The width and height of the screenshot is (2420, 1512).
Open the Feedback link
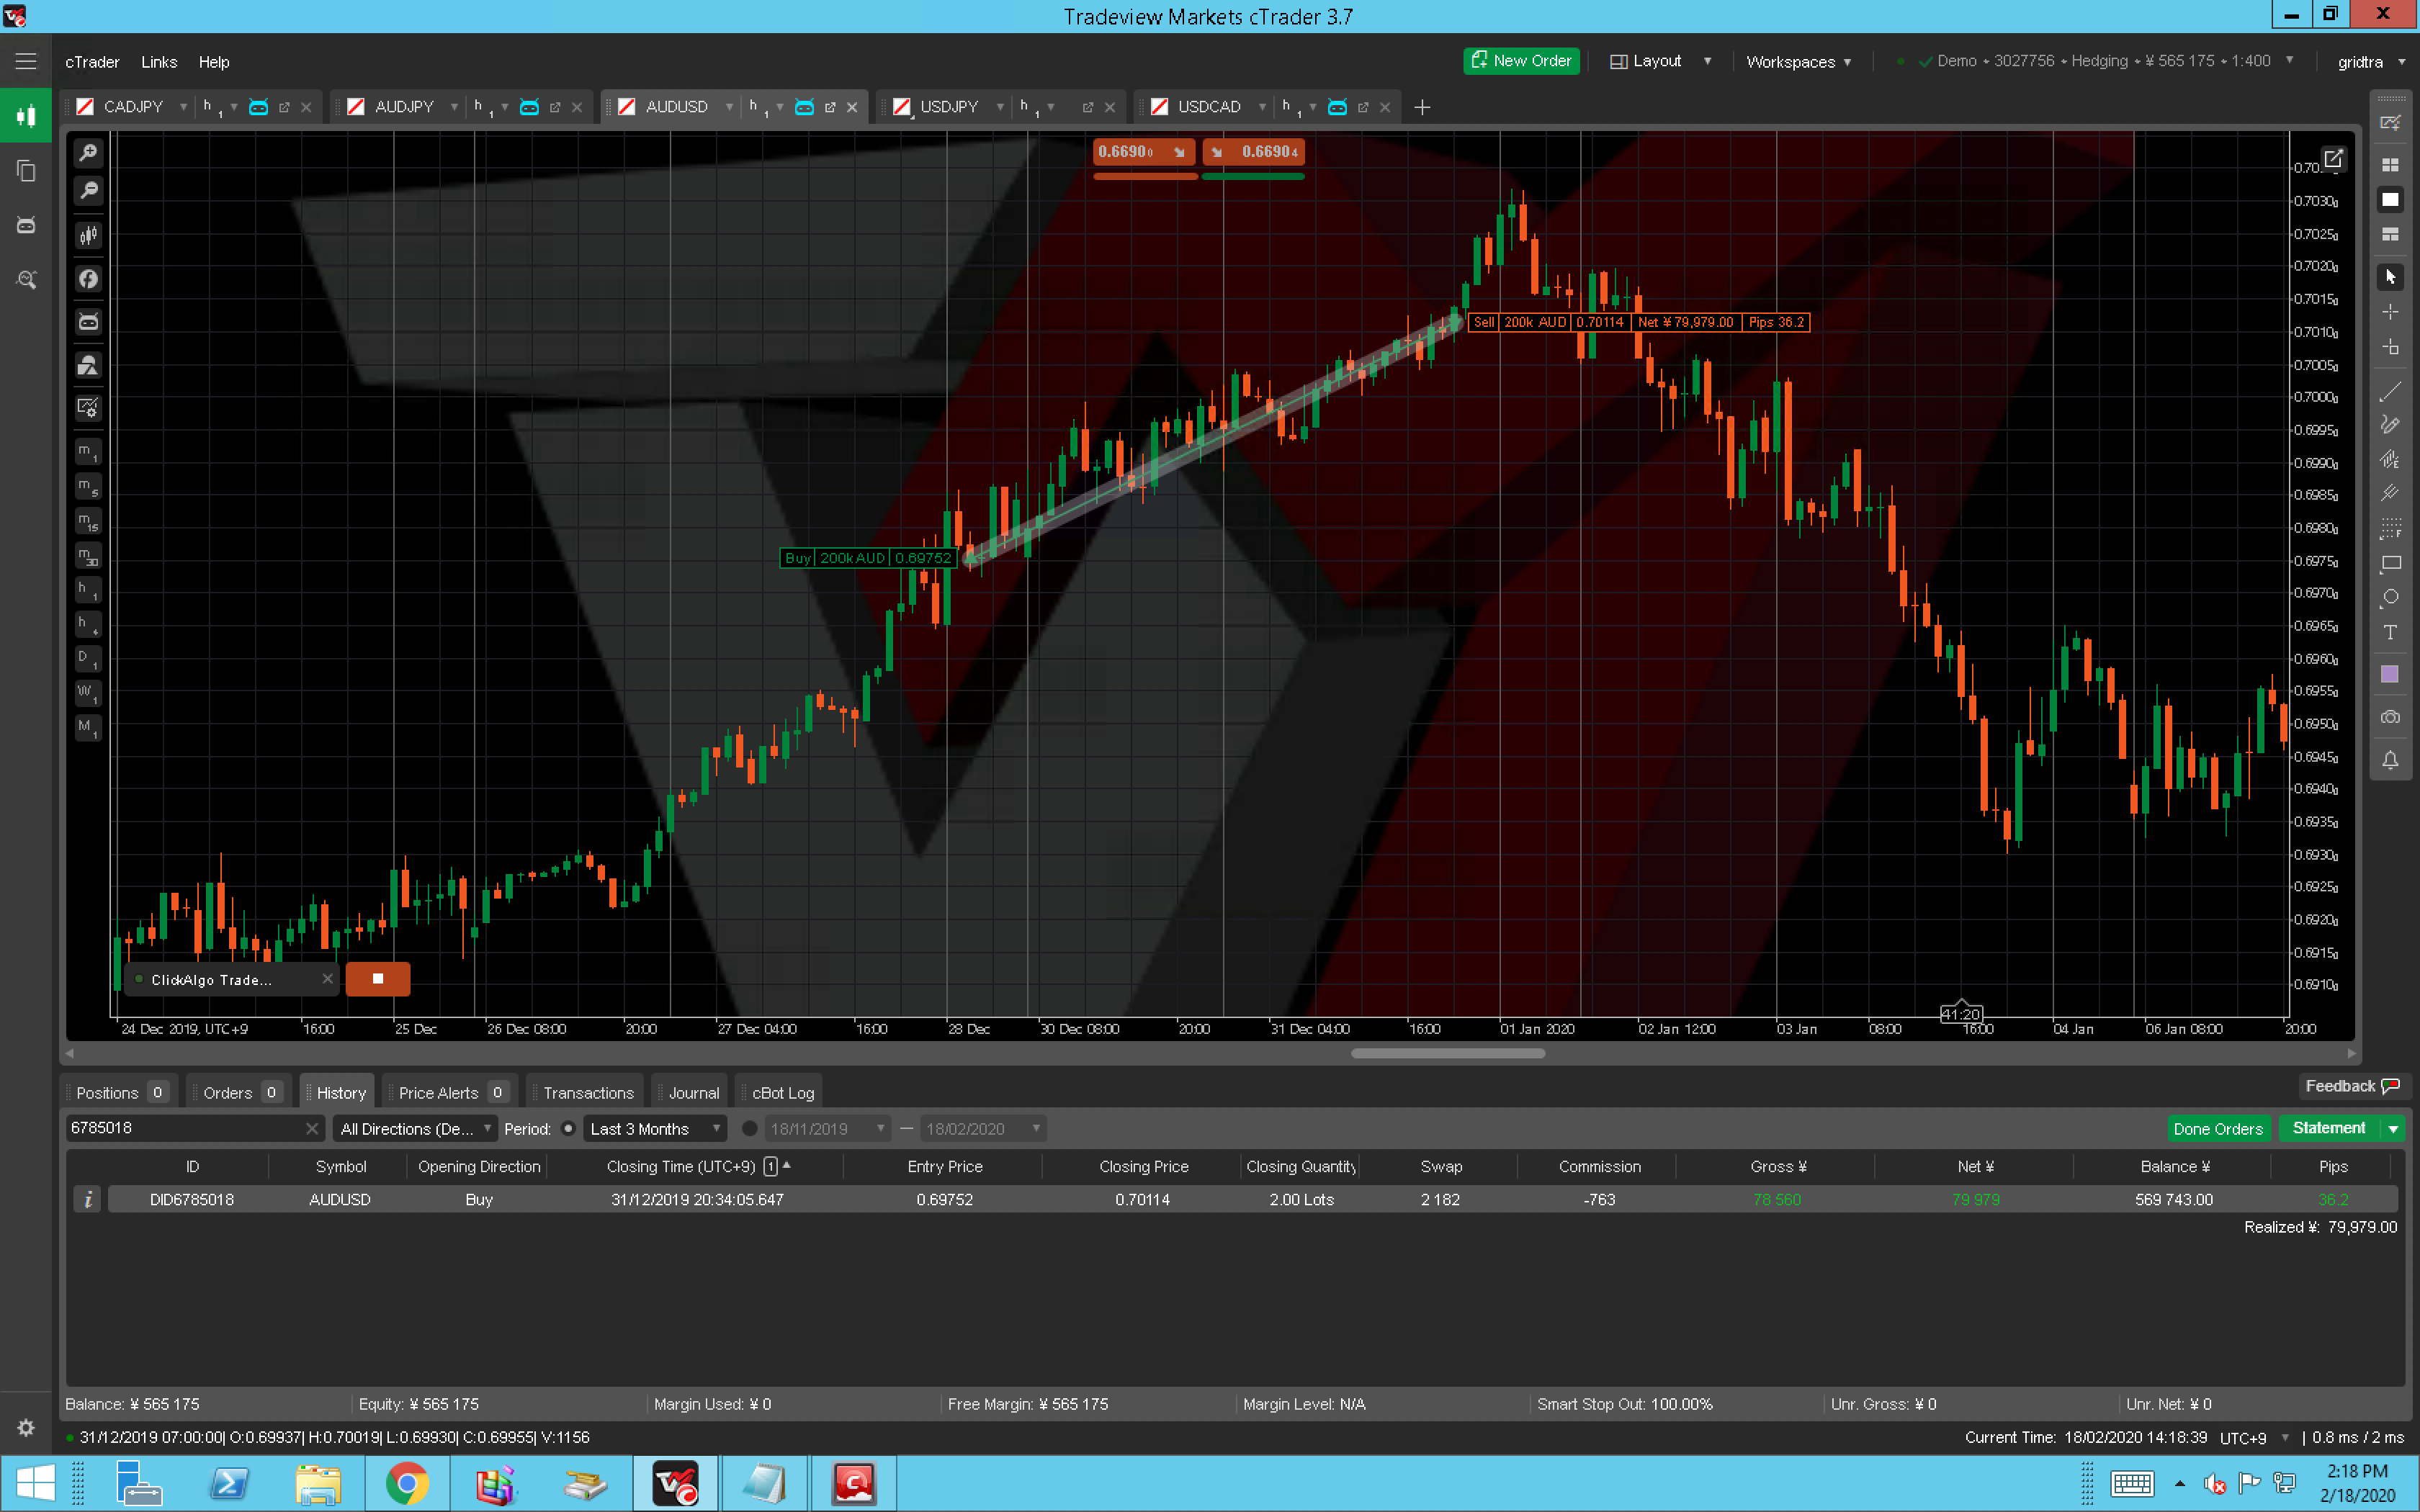pos(2351,1086)
